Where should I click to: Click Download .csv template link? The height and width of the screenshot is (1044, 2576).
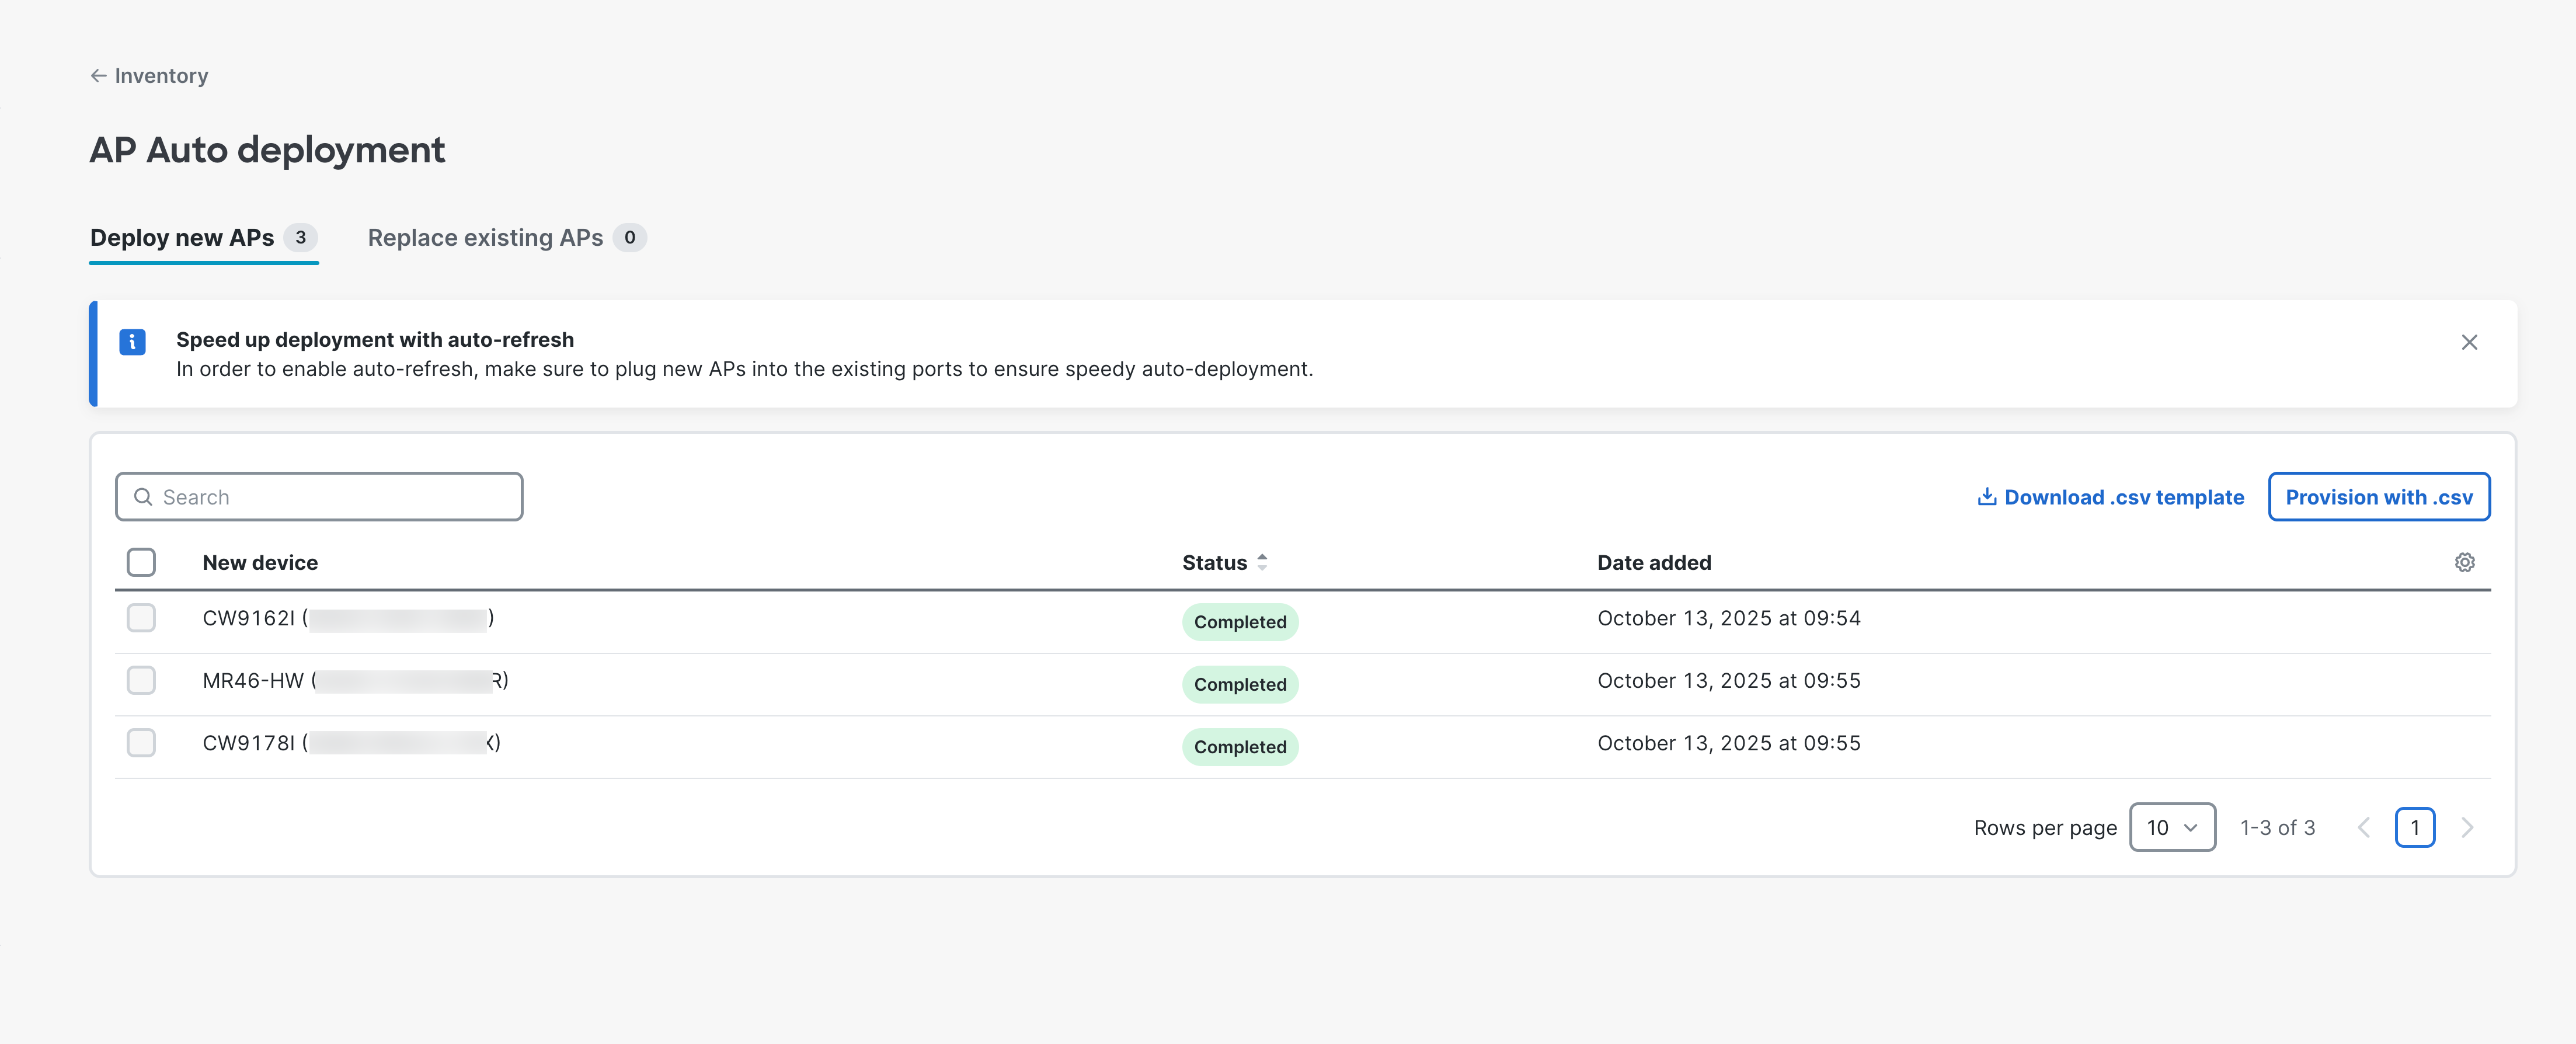(2123, 497)
